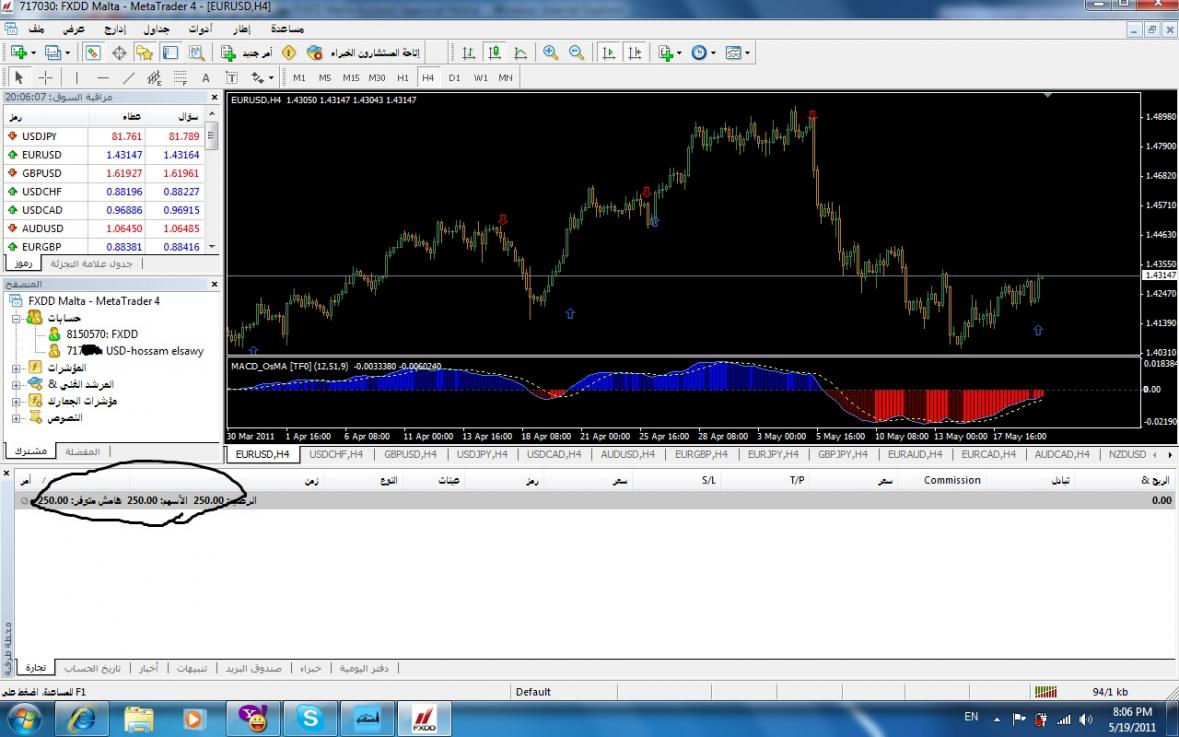Select the Fibonacci retracement tool

pyautogui.click(x=180, y=77)
